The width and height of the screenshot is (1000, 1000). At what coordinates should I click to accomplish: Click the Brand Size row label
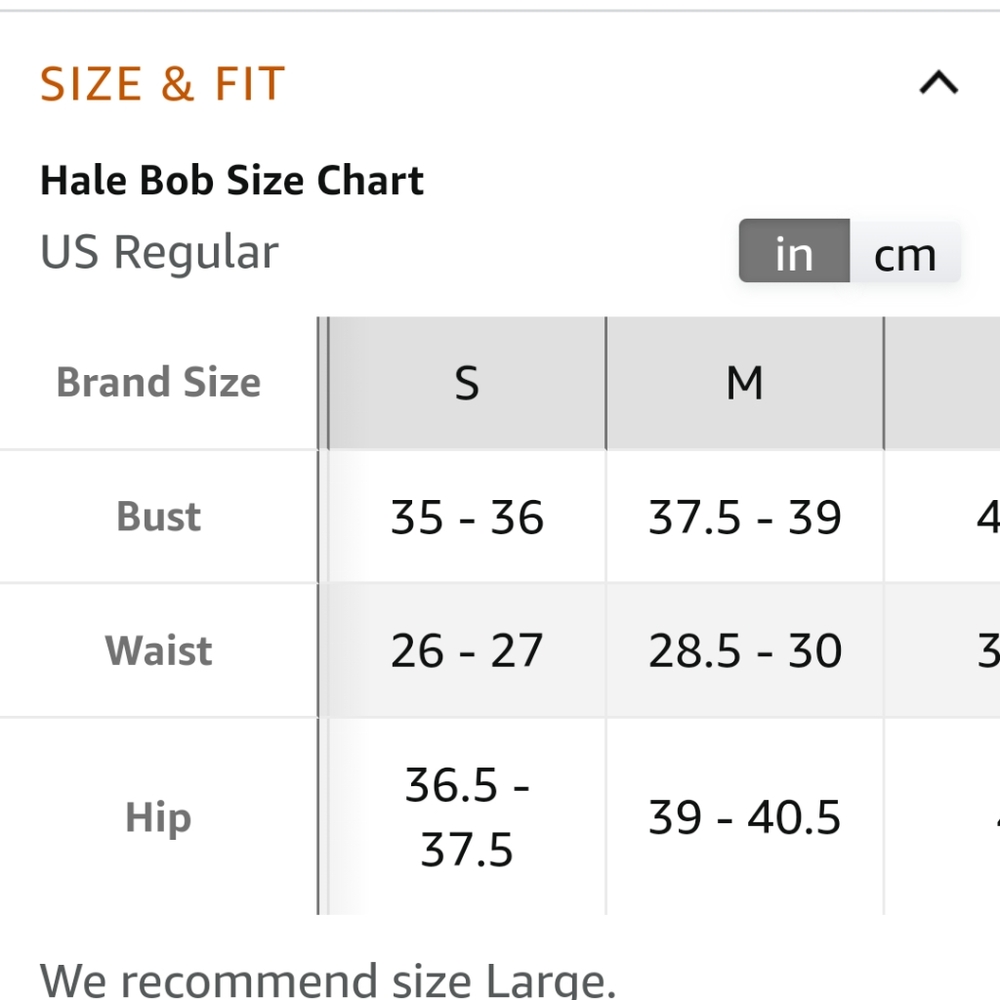159,383
